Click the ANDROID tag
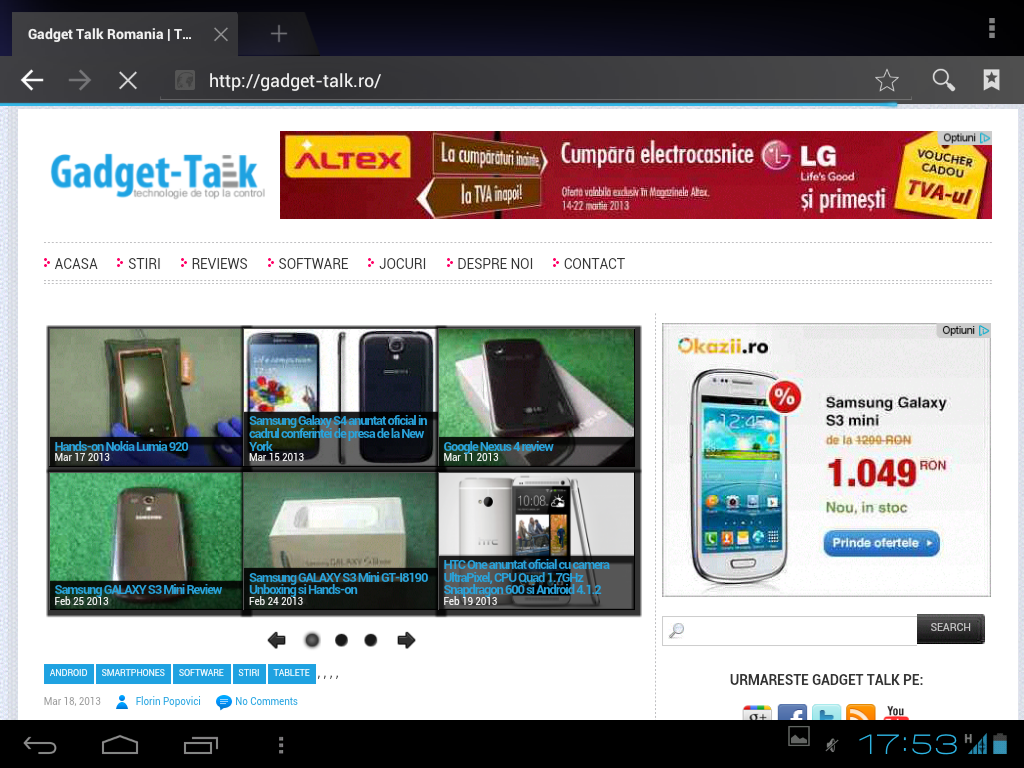Image resolution: width=1024 pixels, height=768 pixels. [x=69, y=673]
